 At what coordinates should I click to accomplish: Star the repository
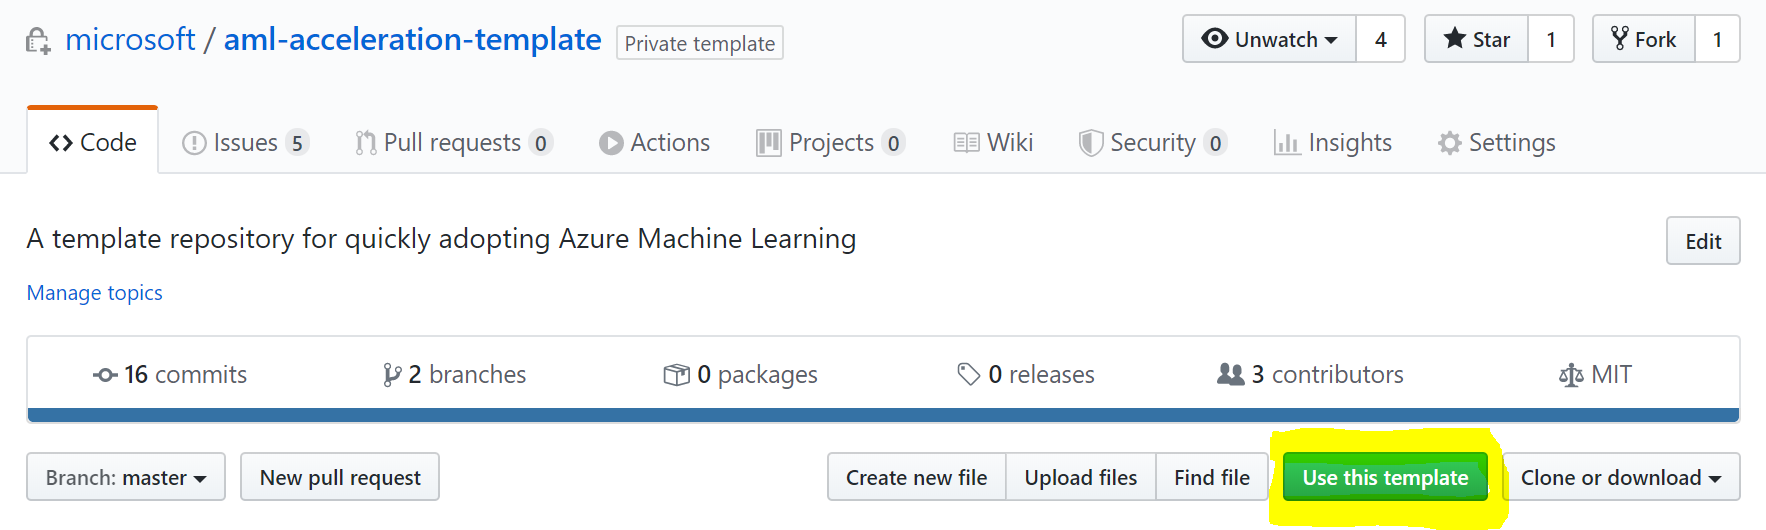point(1476,39)
